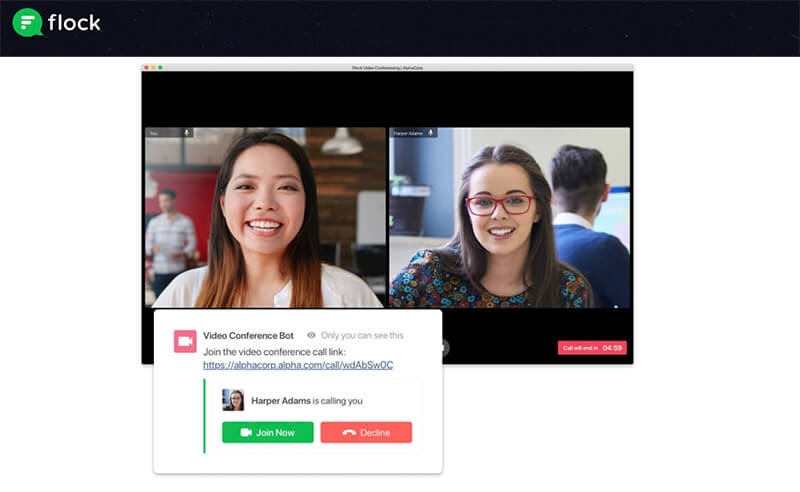This screenshot has height=492, width=800.
Task: Click Harper Adams' small avatar in the call card
Action: pyautogui.click(x=233, y=400)
